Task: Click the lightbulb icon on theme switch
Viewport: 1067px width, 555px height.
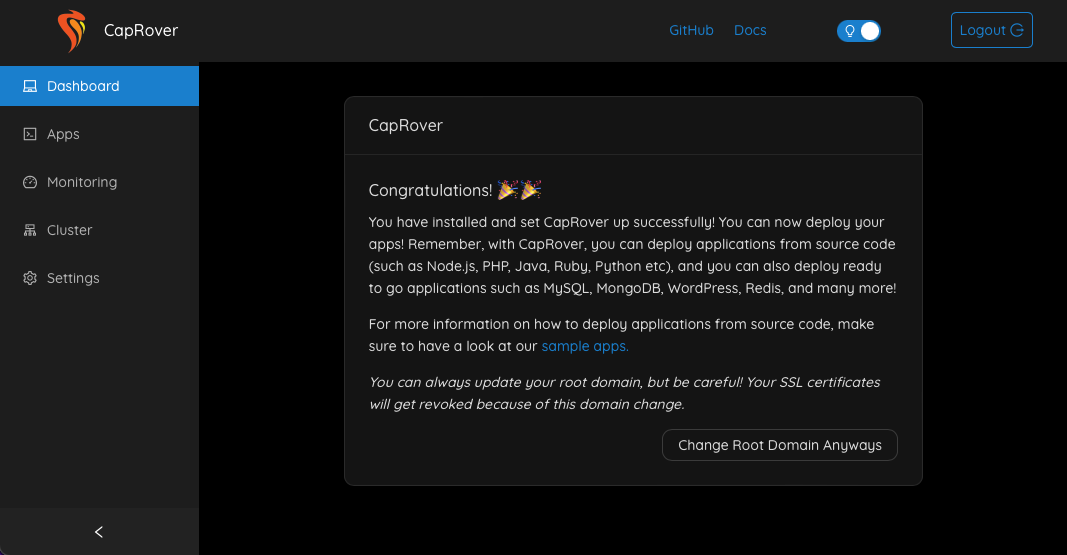Action: tap(849, 31)
